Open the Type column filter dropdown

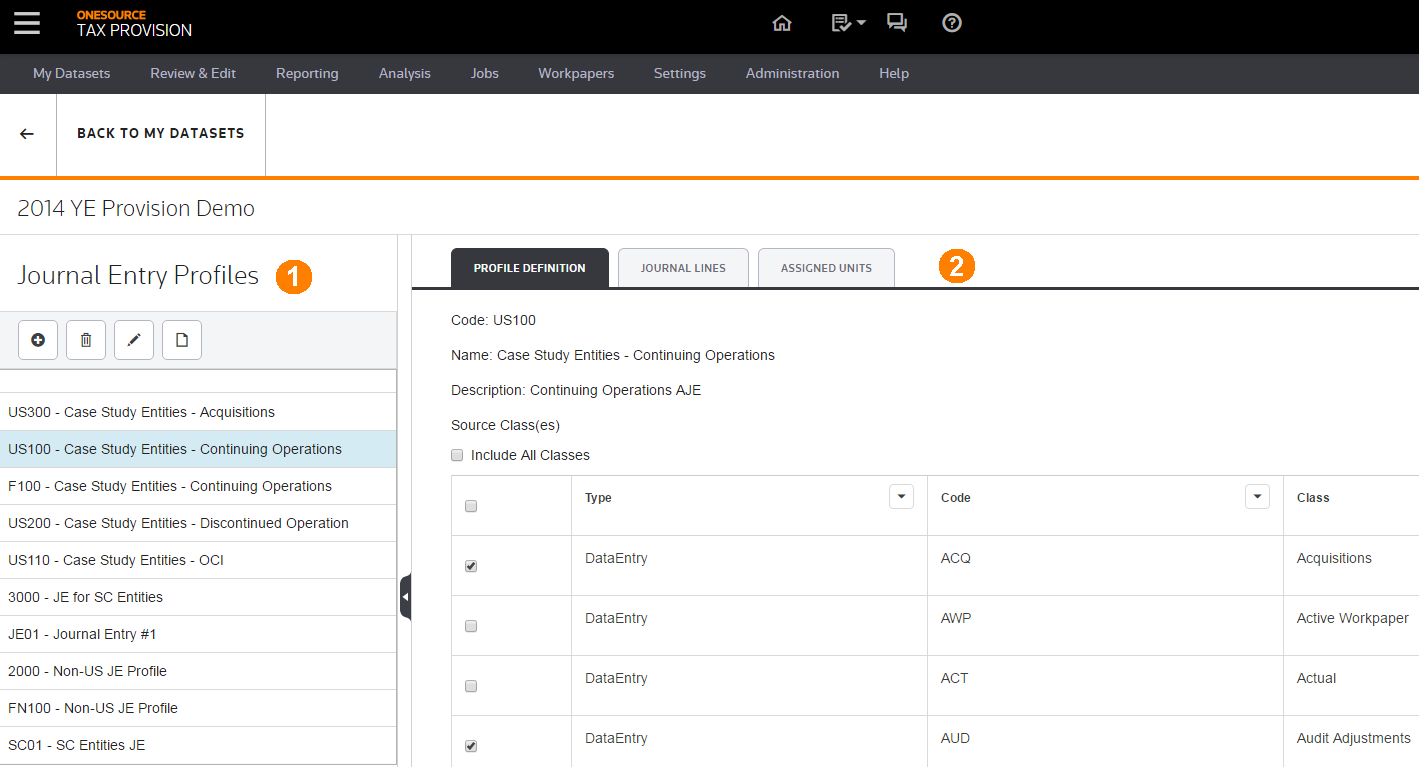(x=901, y=497)
